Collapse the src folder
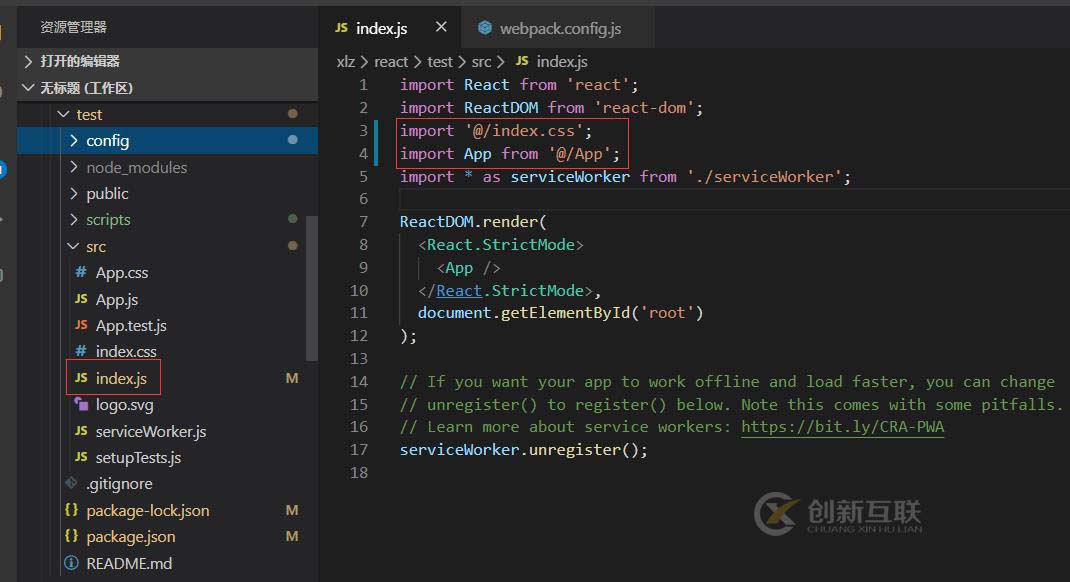This screenshot has width=1070, height=582. (x=74, y=246)
